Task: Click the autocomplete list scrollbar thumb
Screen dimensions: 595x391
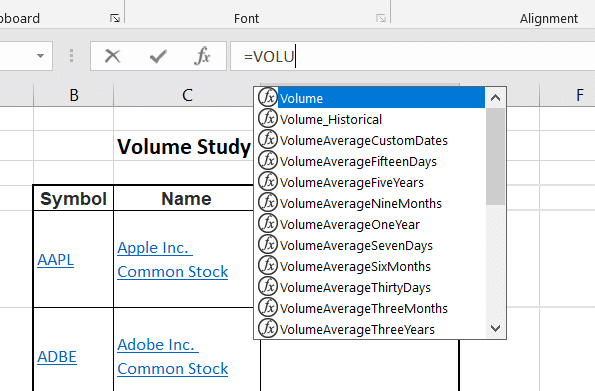Action: coord(495,156)
